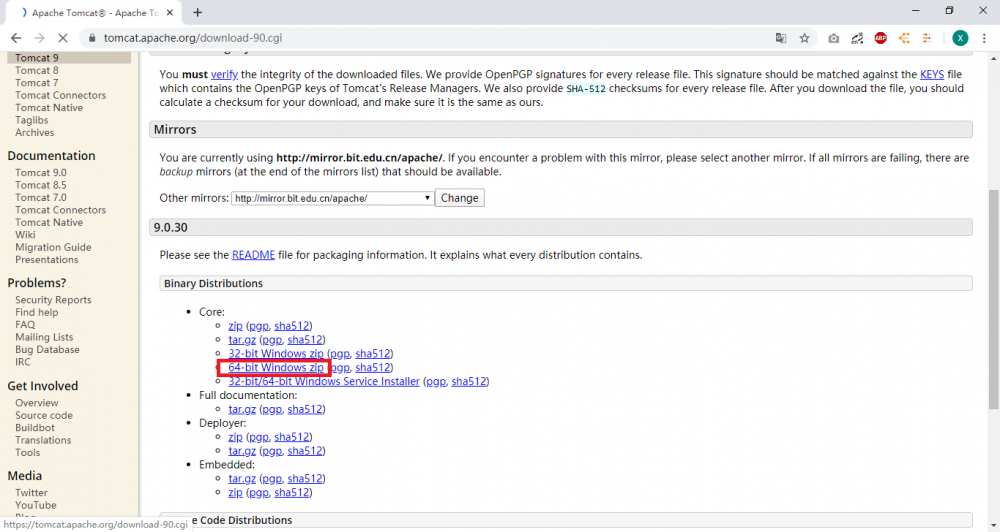1000x532 pixels.
Task: Open Chrome three-dot menu
Action: coord(984,38)
